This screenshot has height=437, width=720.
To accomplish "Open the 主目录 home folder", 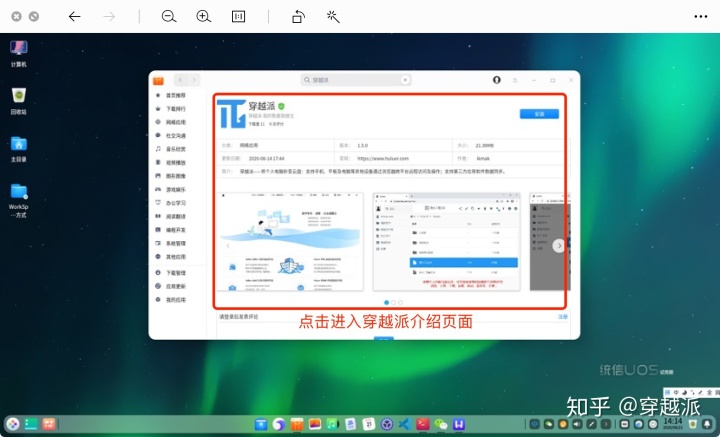I will [x=18, y=149].
